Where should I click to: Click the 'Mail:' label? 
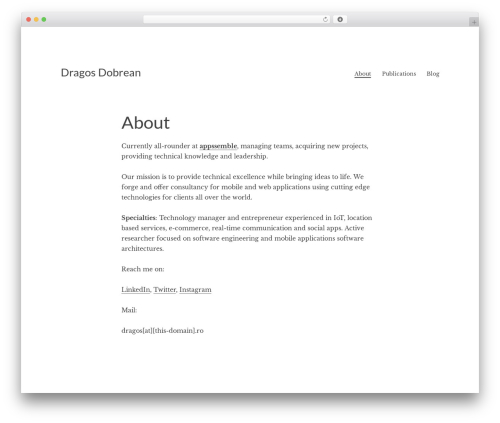[129, 310]
